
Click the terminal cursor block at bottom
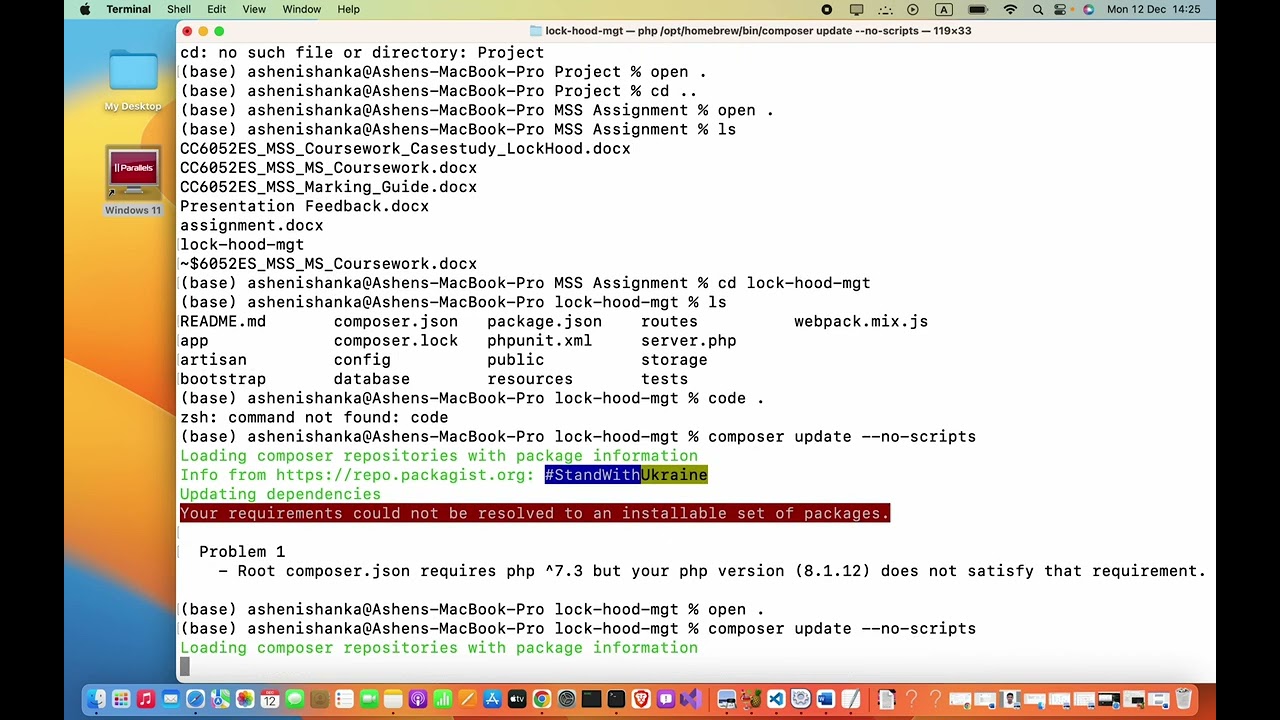coord(184,667)
